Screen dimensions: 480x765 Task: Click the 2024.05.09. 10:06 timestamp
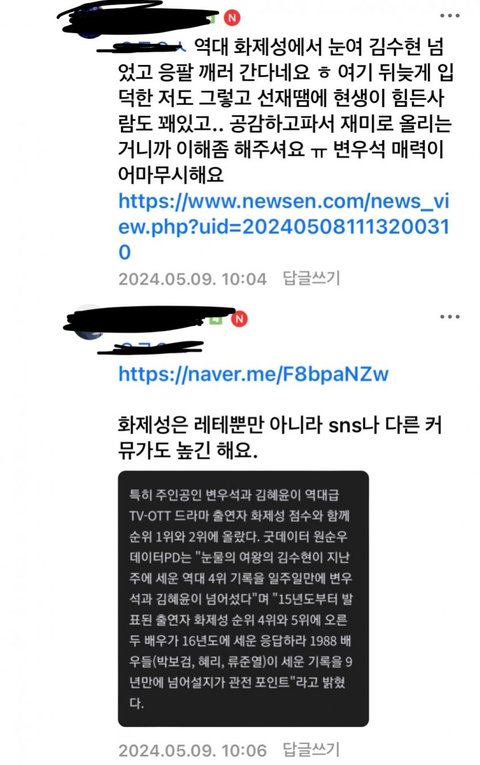coord(192,750)
